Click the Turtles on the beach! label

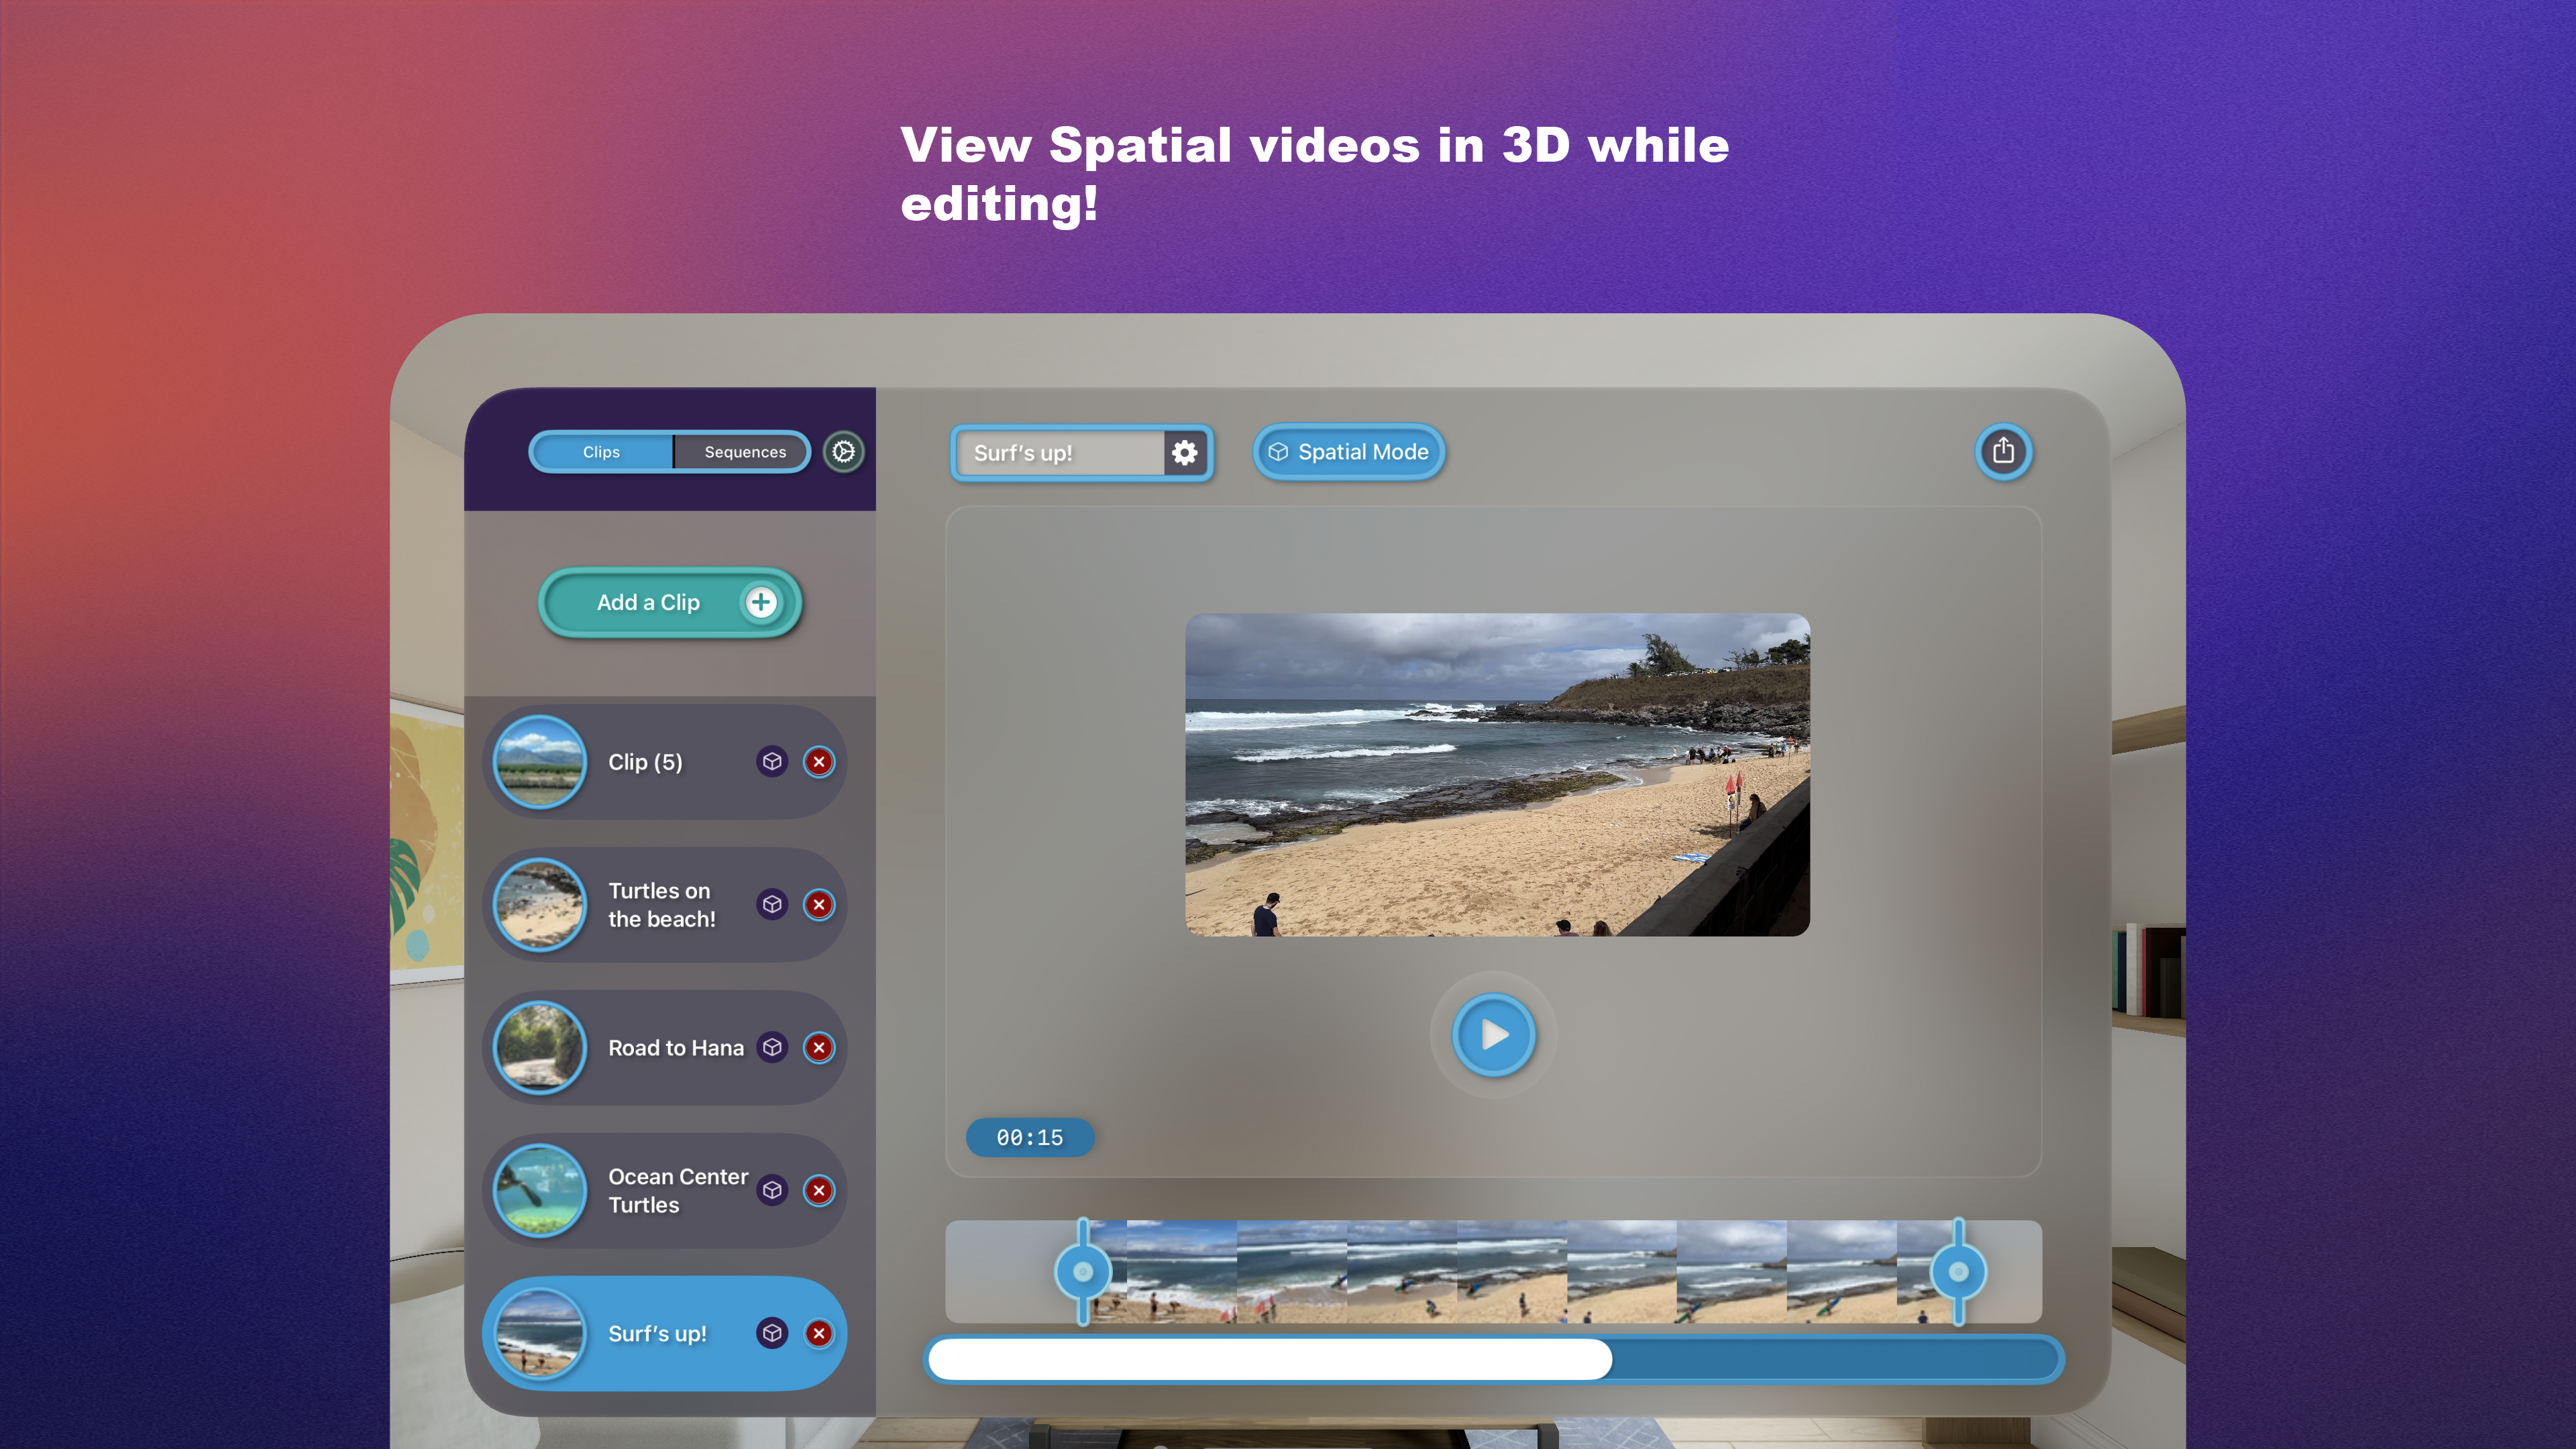pyautogui.click(x=662, y=905)
